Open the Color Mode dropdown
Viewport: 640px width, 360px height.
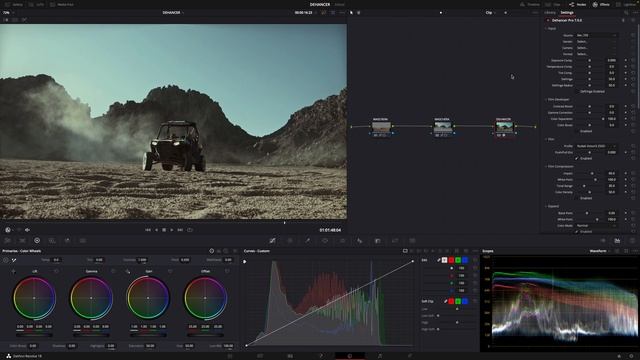click(x=596, y=225)
